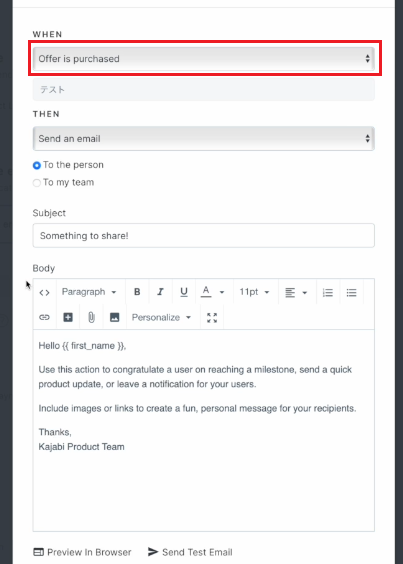
Task: Open the Offer is purchased trigger dropdown
Action: pos(204,59)
